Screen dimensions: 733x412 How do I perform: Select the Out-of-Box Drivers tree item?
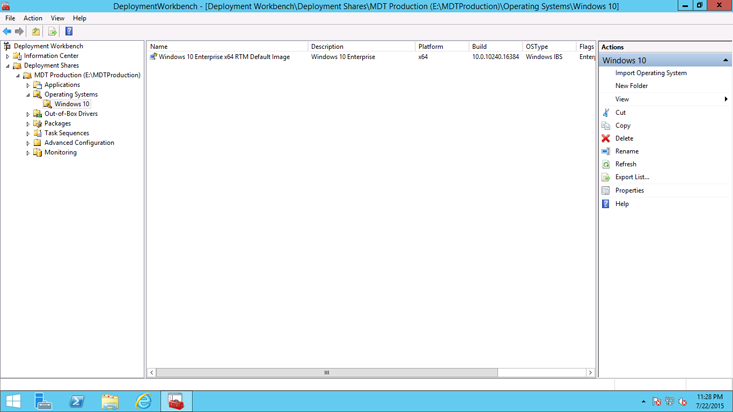70,114
